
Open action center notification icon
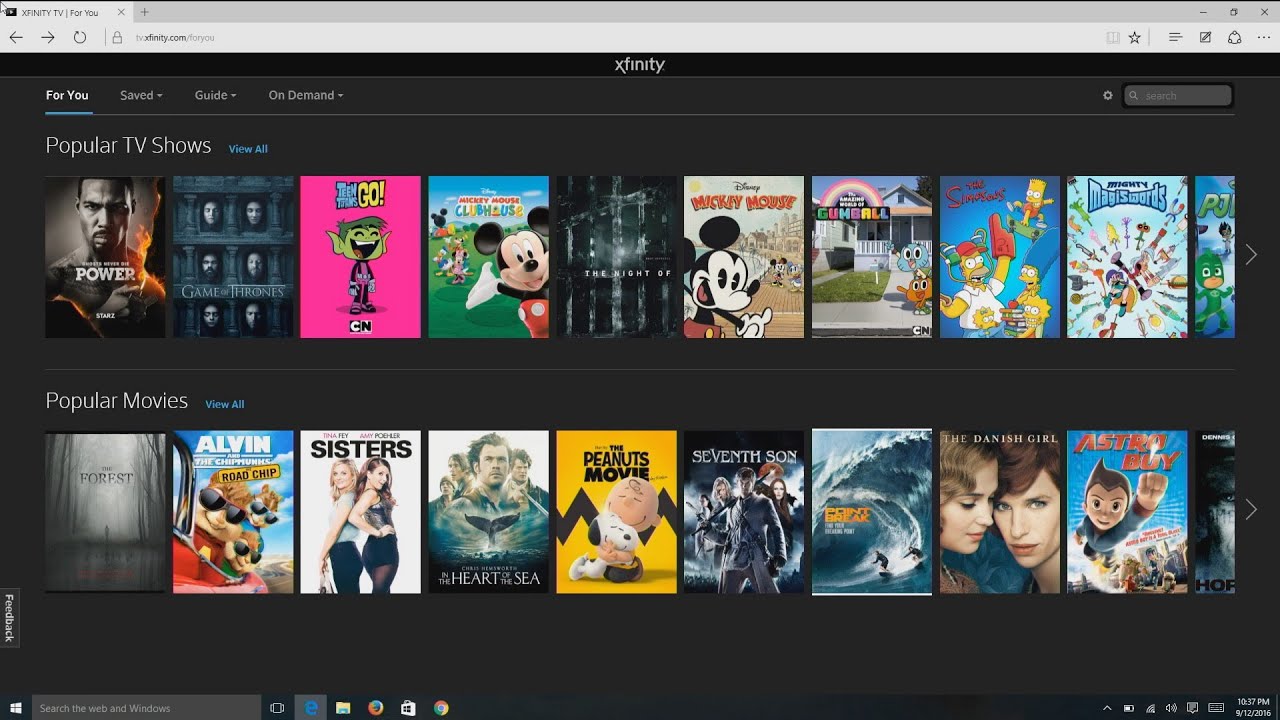[1193, 708]
